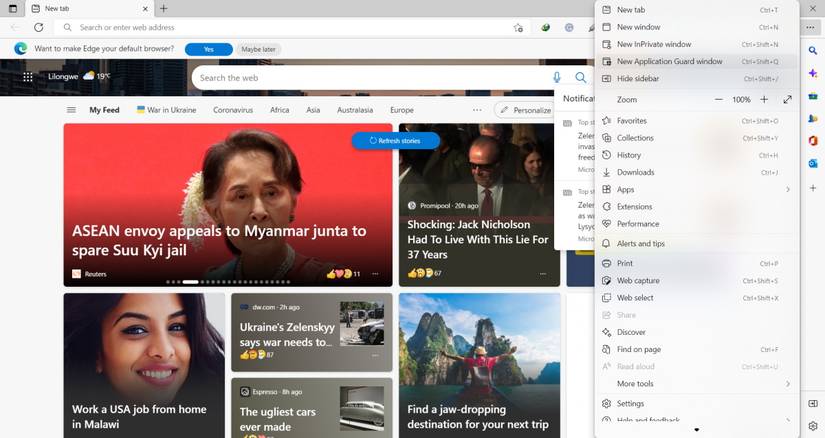Choose New tab menu item
825x438 pixels.
coord(697,9)
